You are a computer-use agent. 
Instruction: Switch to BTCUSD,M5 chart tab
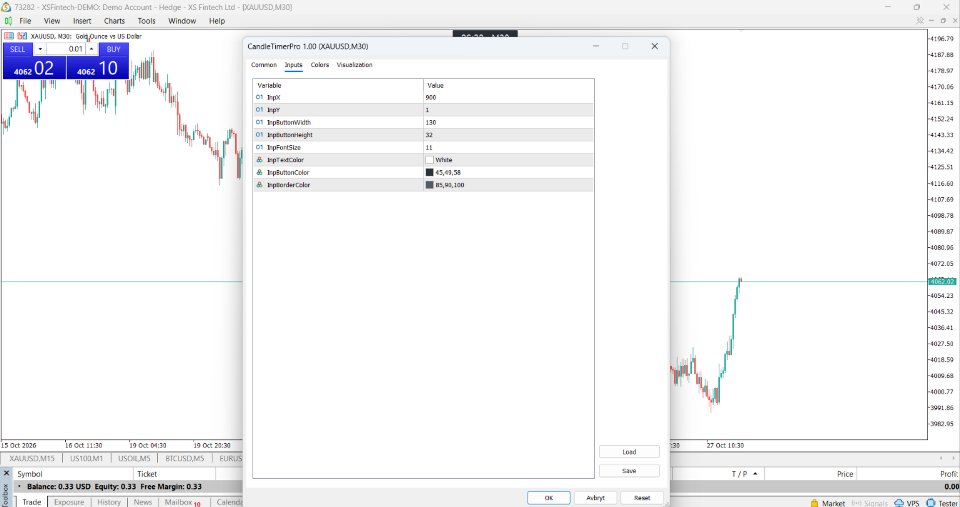[184, 459]
